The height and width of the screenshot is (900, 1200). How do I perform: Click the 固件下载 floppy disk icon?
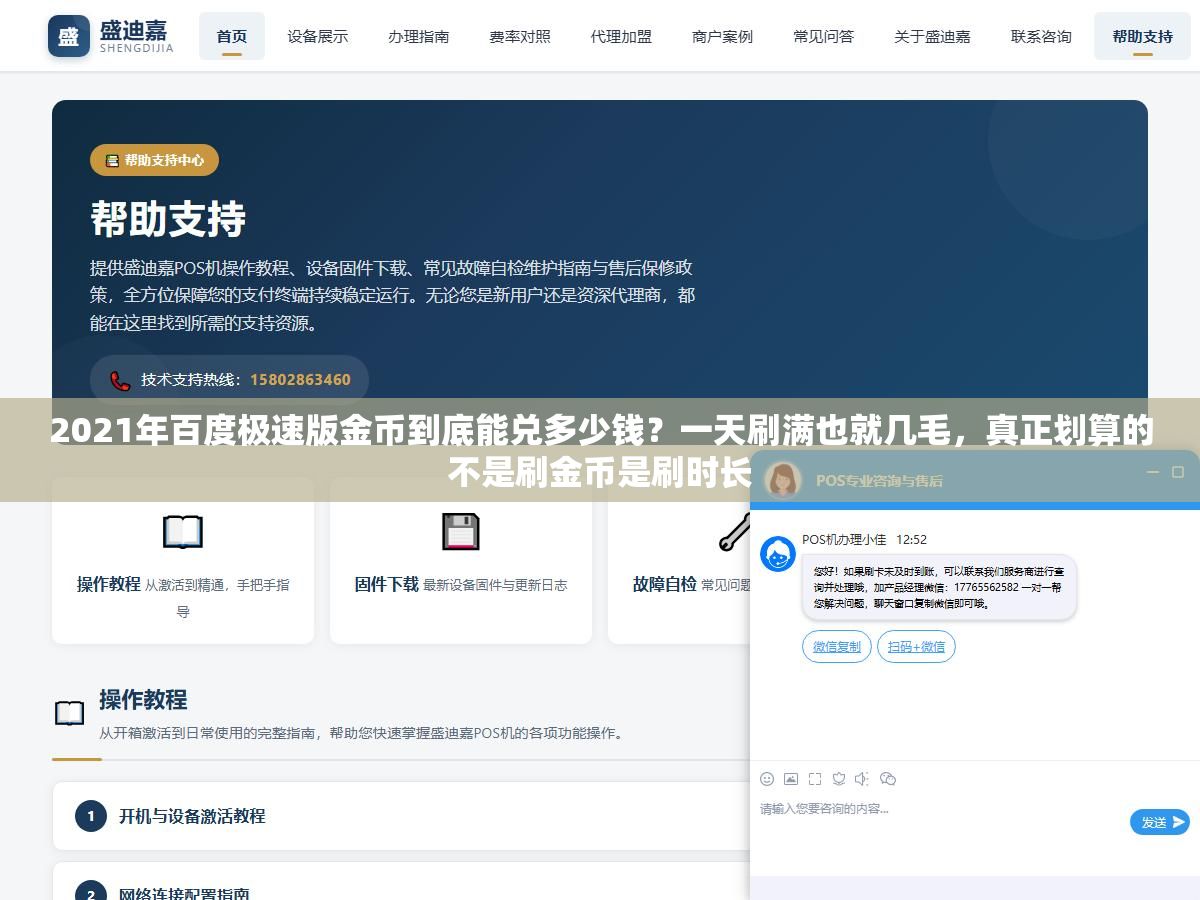click(x=461, y=532)
